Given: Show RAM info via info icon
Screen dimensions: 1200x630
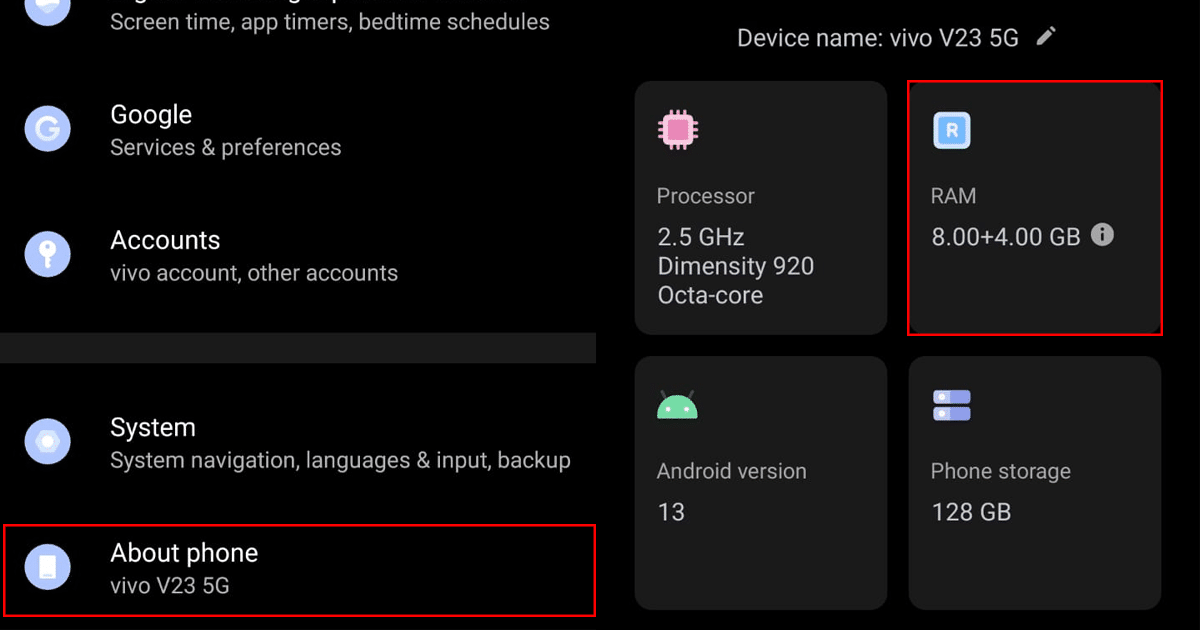Looking at the screenshot, I should pos(1102,235).
